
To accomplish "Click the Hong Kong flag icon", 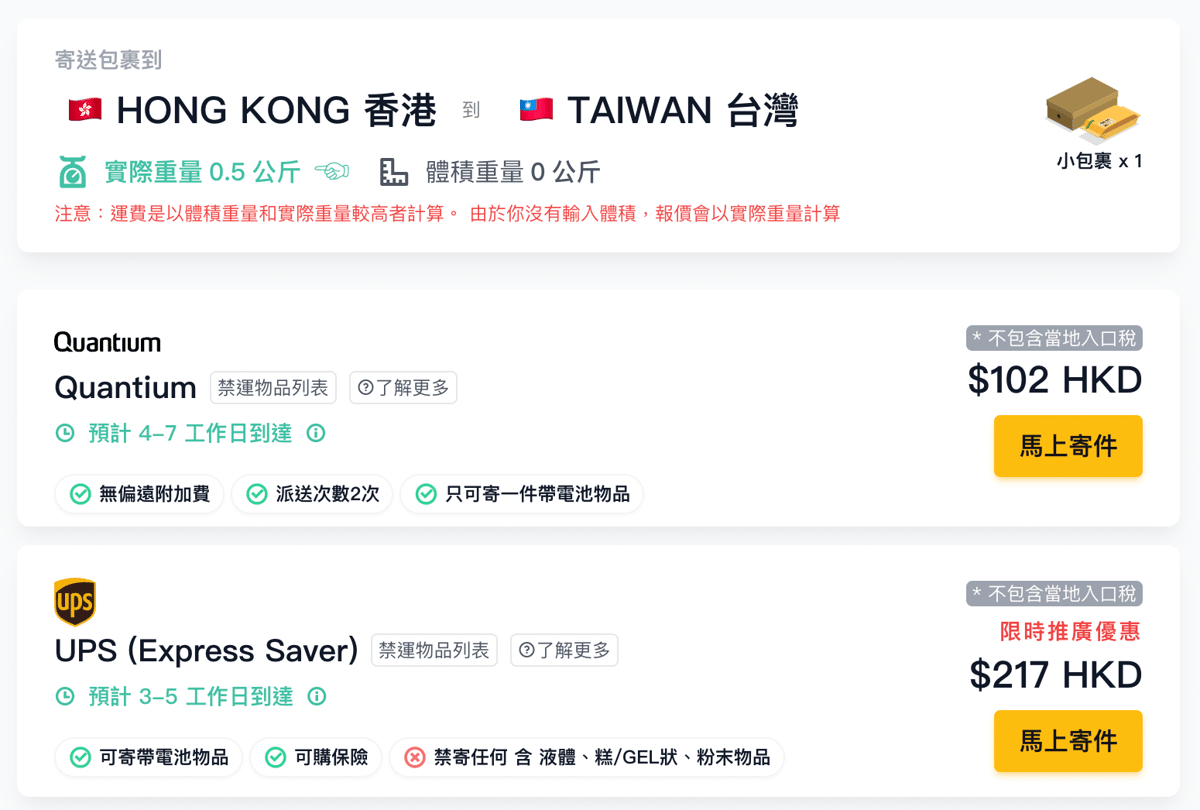I will (x=85, y=110).
